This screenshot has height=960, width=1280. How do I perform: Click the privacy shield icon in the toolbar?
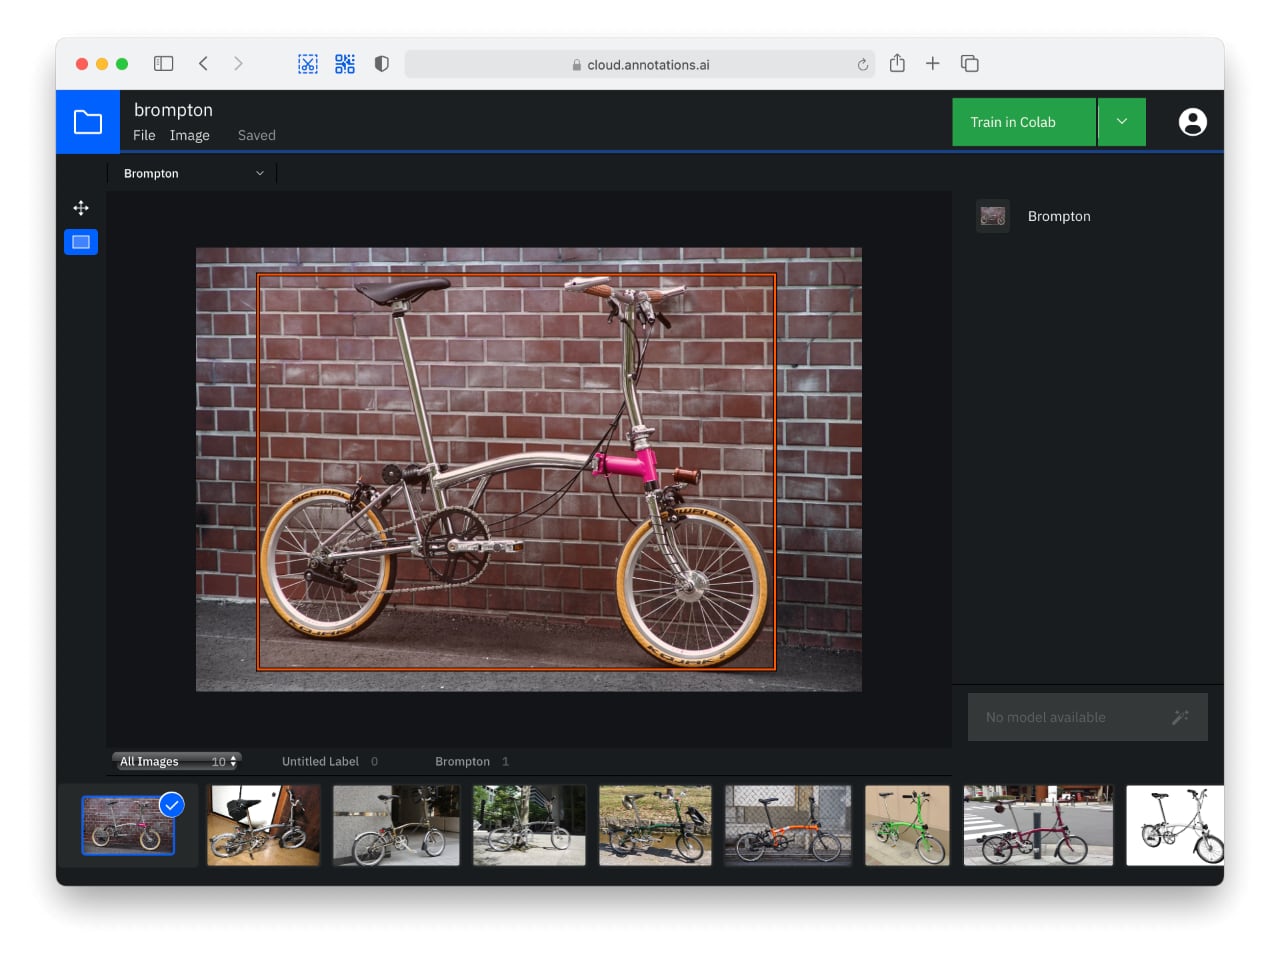coord(381,64)
